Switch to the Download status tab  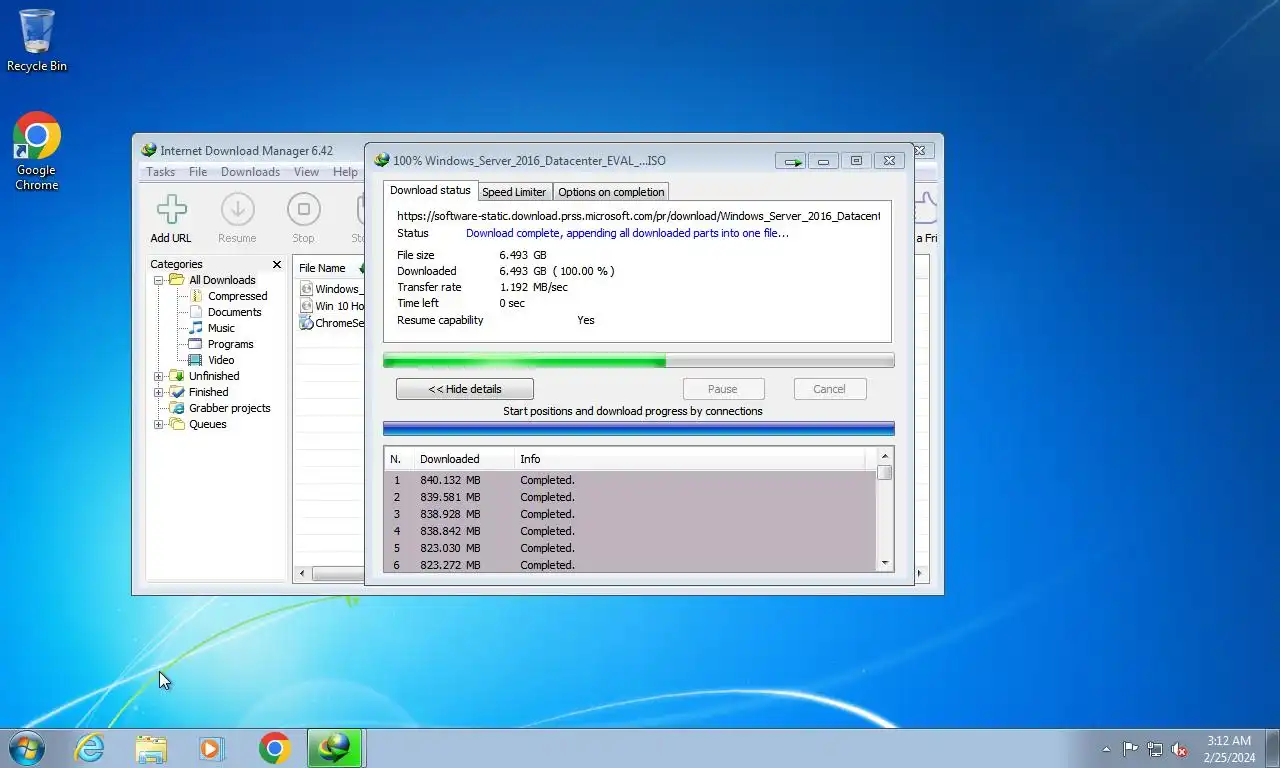tap(430, 190)
